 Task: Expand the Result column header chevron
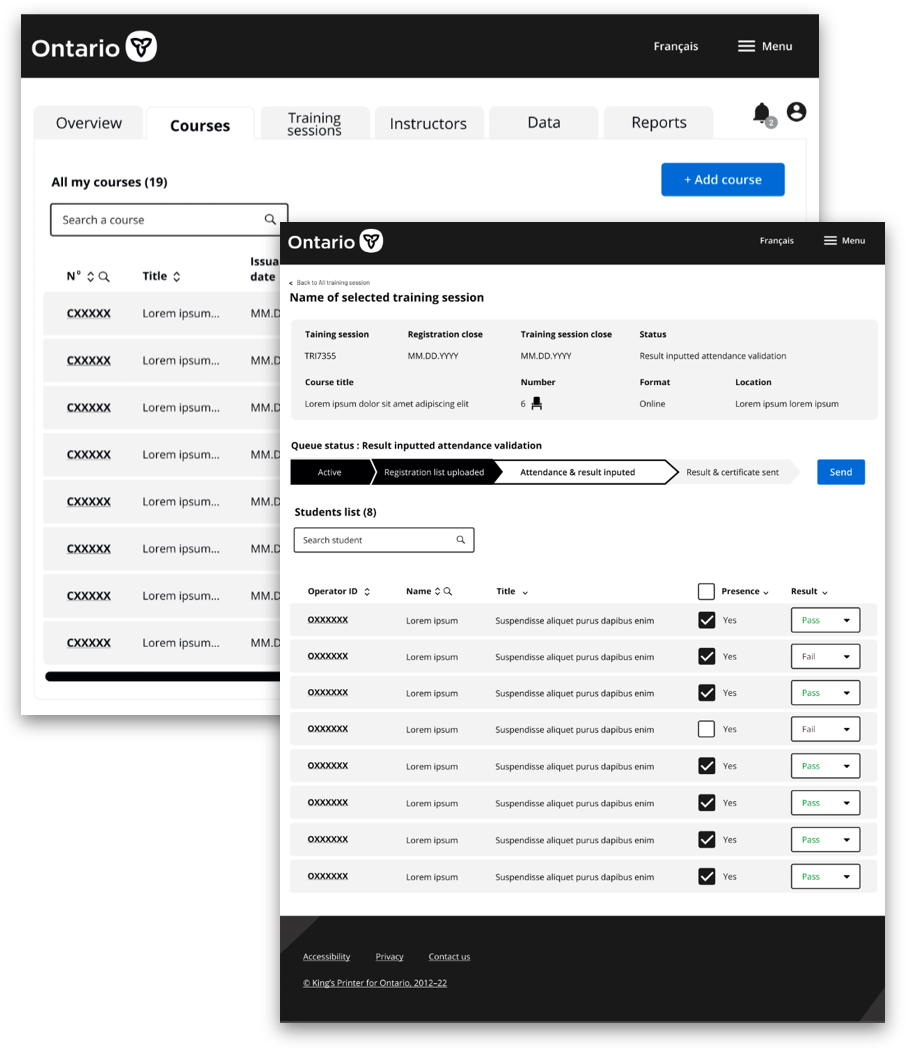pyautogui.click(x=825, y=593)
